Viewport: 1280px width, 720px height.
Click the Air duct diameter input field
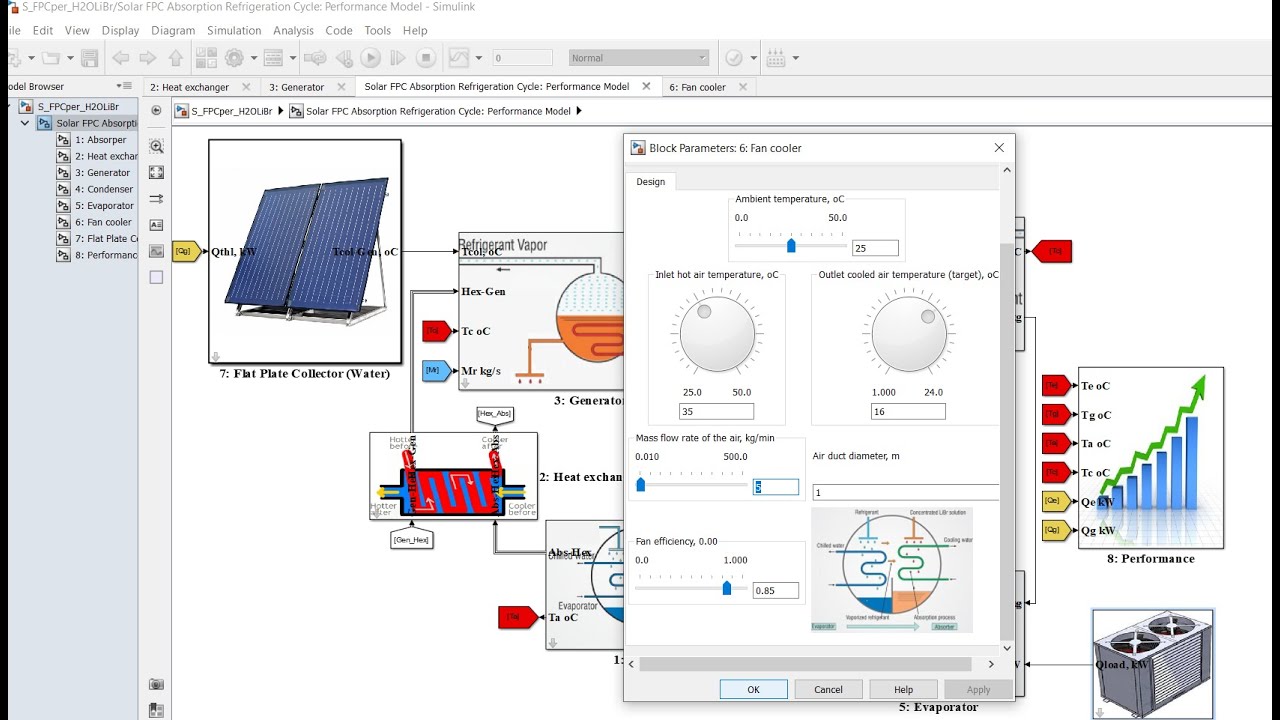905,492
